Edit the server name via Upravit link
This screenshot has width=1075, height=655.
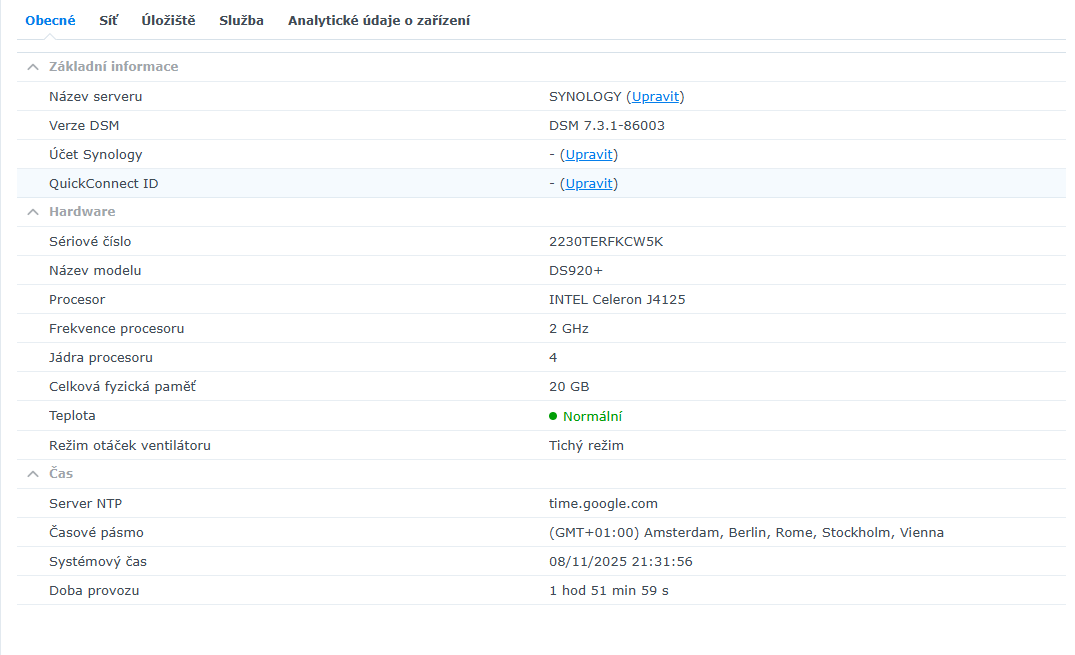tap(655, 96)
